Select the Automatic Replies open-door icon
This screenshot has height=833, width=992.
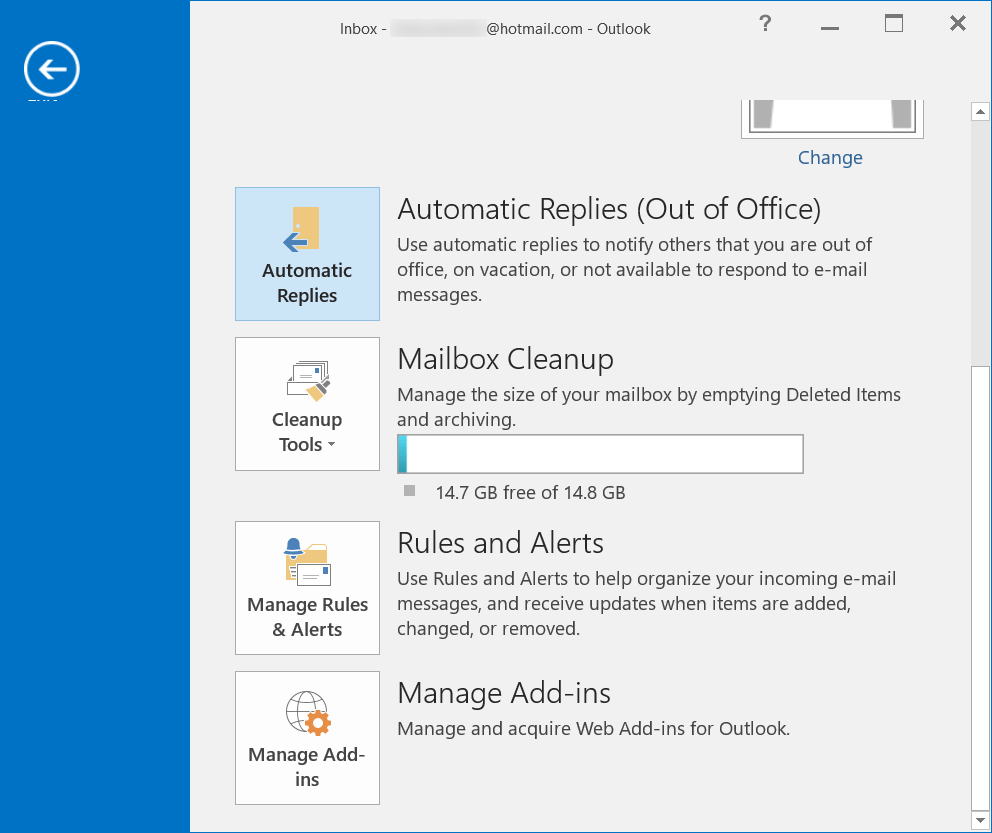coord(303,230)
